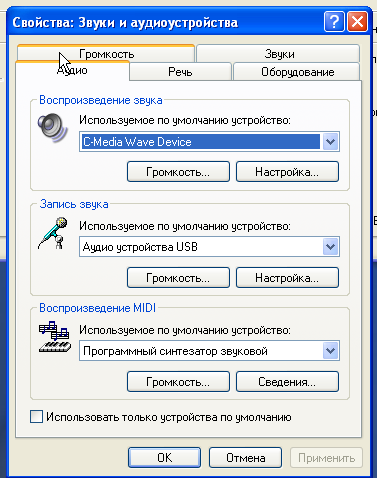Viewport: 377px width, 478px height.
Task: Click the Сведения button
Action: [287, 382]
